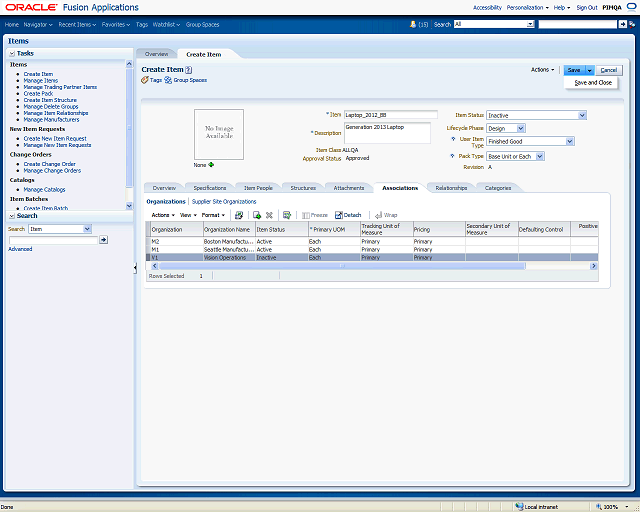
Task: Open the Manage Catalogs link
Action: 44,189
